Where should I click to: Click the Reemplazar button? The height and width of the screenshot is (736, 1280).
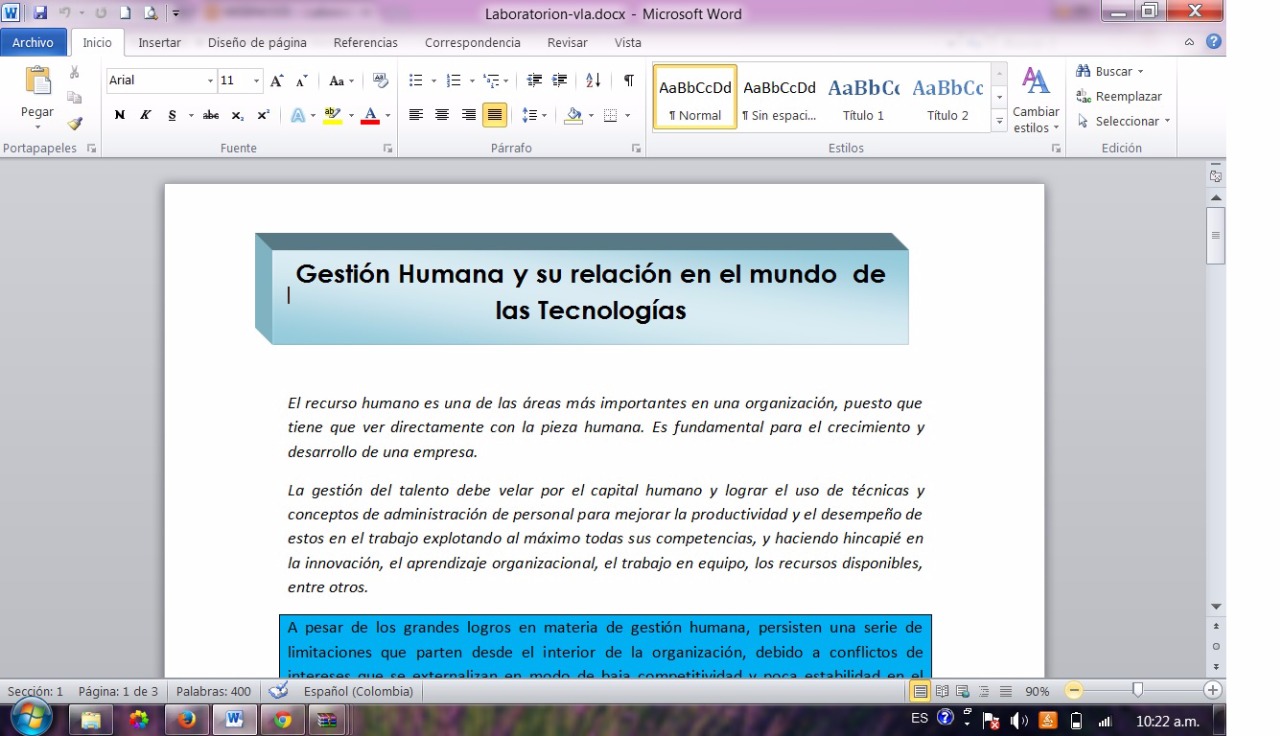pyautogui.click(x=1120, y=97)
